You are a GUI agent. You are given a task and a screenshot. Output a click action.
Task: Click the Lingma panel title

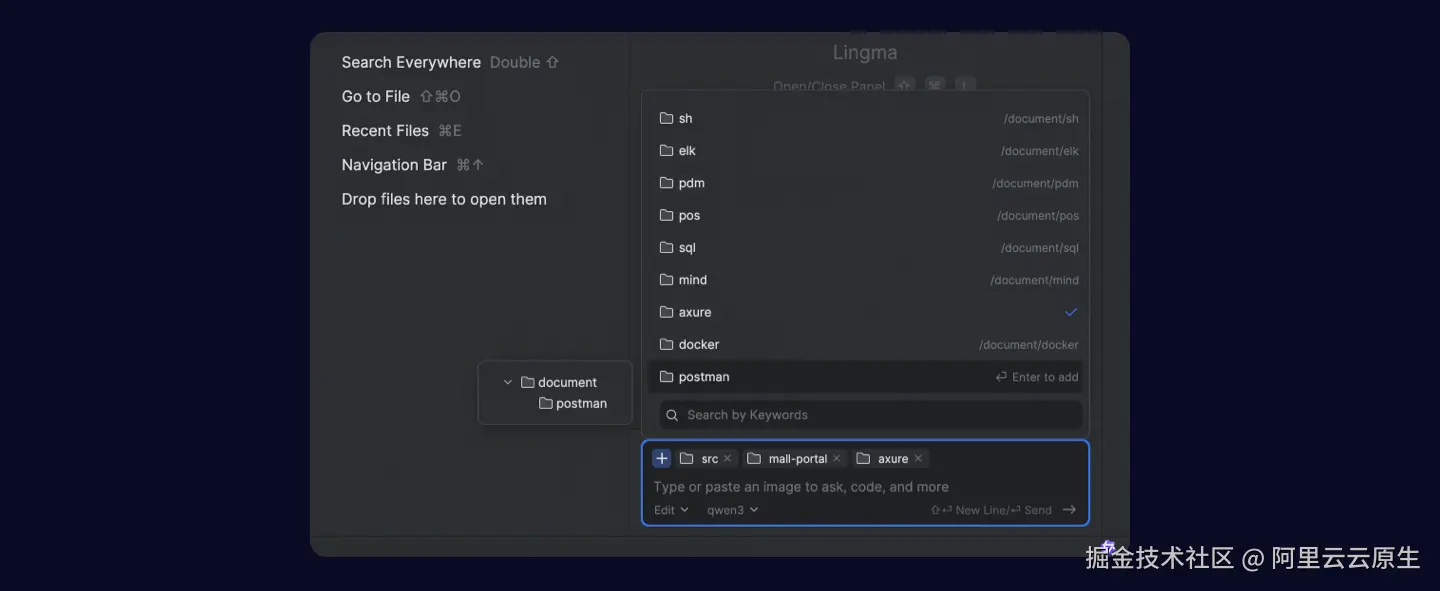865,53
